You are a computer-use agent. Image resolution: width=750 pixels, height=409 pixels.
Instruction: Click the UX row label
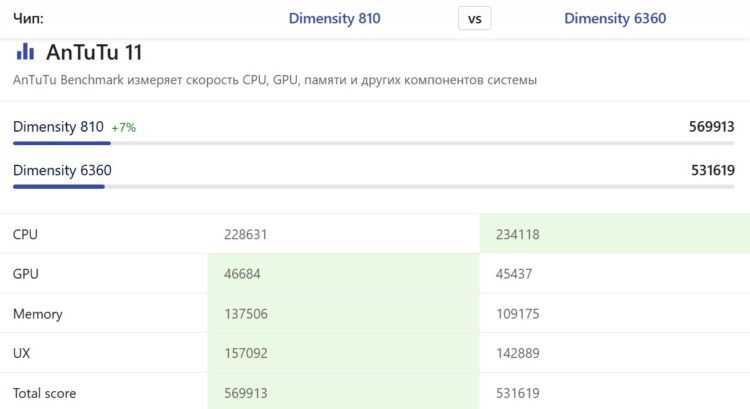pos(22,353)
